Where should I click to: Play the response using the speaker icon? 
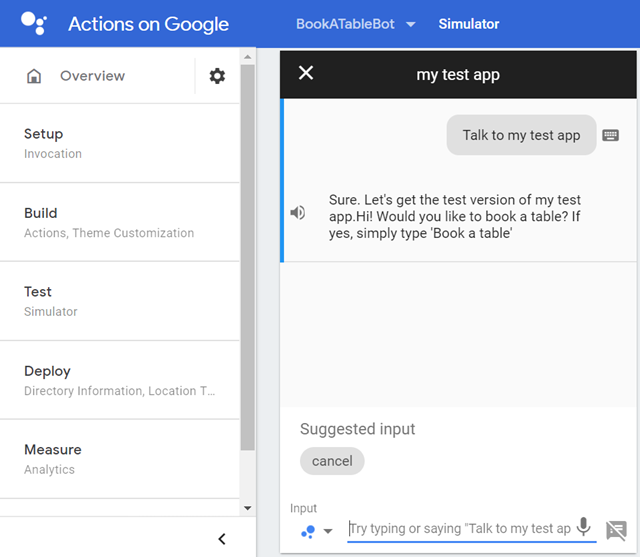point(297,212)
